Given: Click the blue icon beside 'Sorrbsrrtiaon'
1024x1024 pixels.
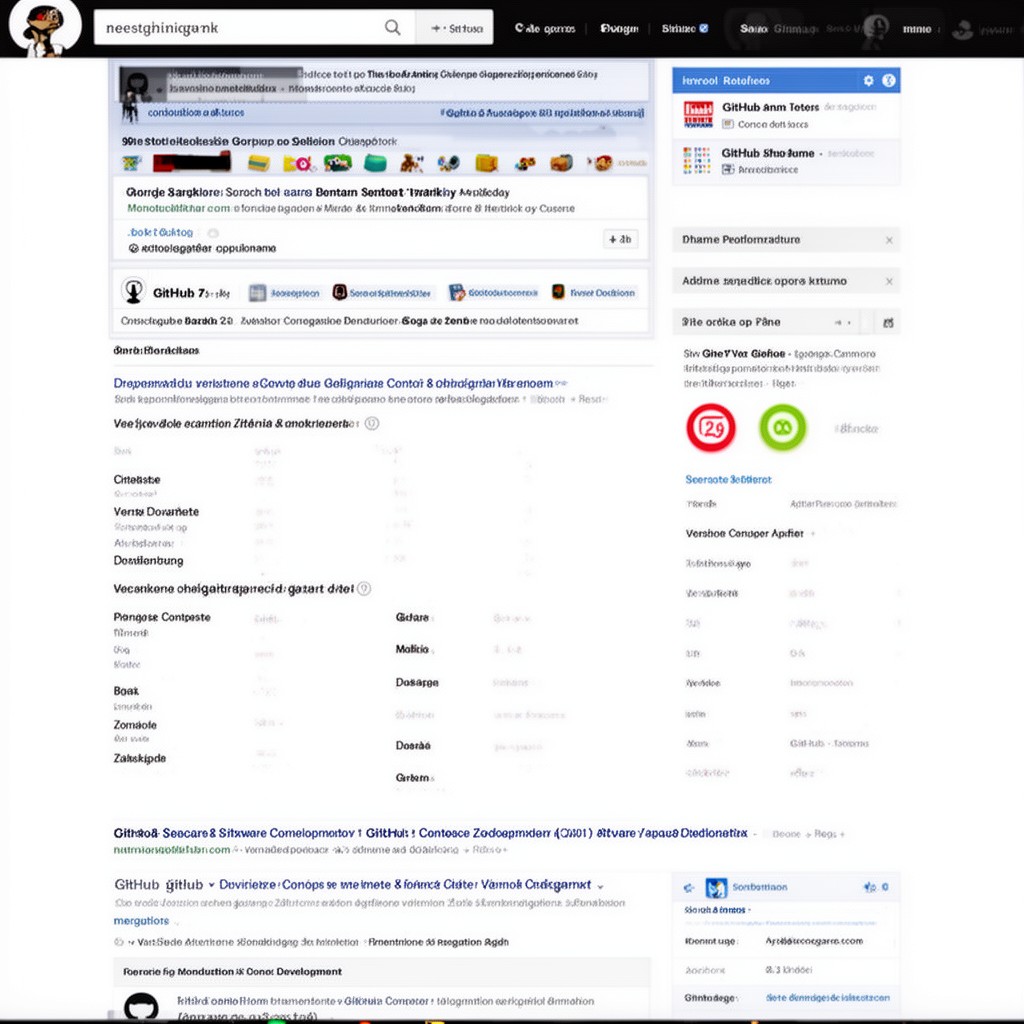Looking at the screenshot, I should tap(716, 888).
